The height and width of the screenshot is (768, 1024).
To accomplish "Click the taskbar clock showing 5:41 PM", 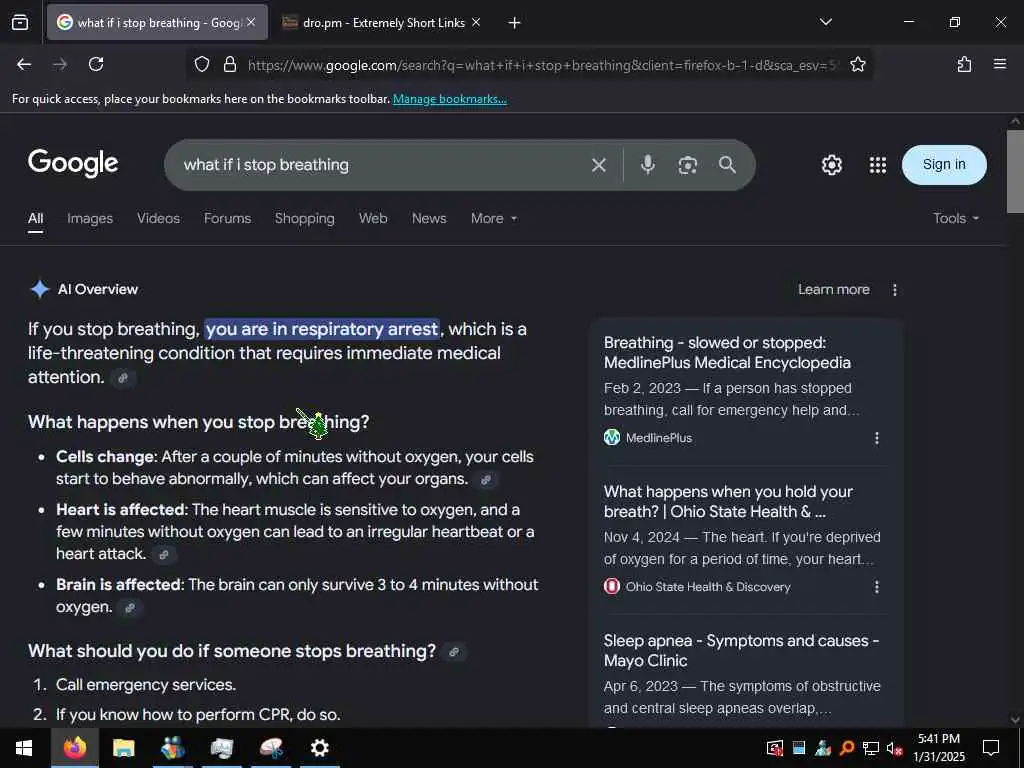I will coord(938,748).
